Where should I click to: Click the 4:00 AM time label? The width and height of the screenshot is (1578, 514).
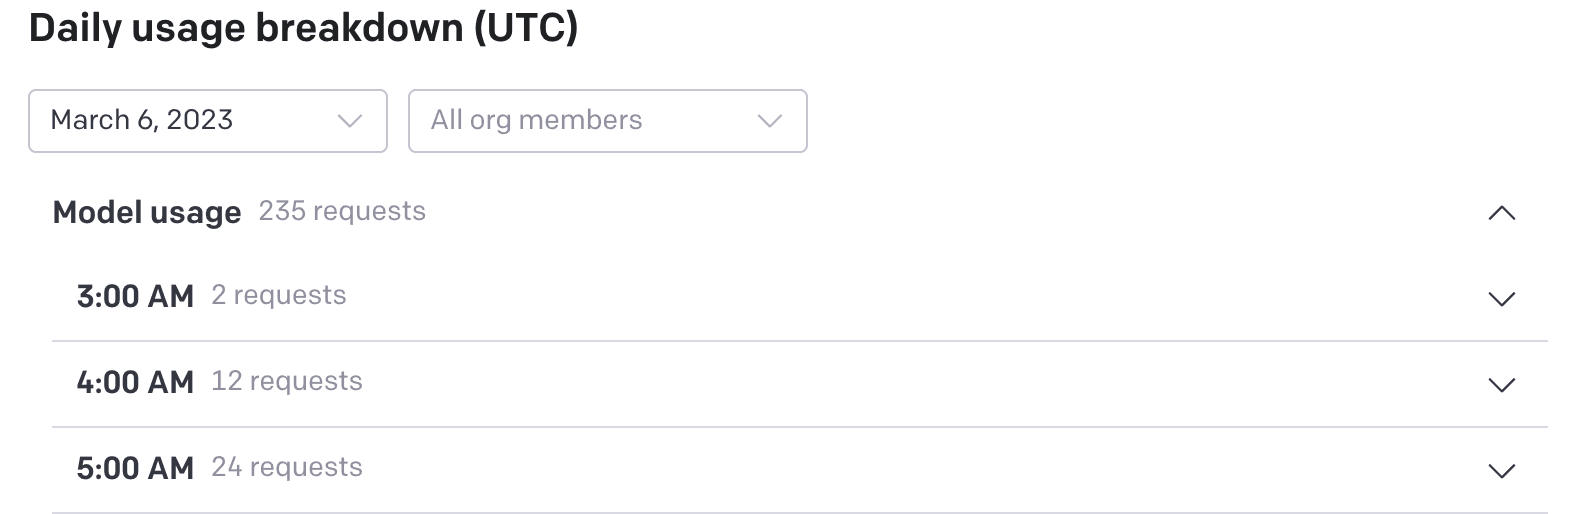[135, 382]
